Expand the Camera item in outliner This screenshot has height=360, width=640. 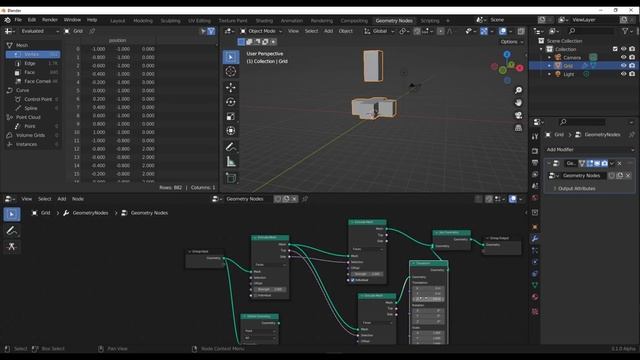click(549, 58)
